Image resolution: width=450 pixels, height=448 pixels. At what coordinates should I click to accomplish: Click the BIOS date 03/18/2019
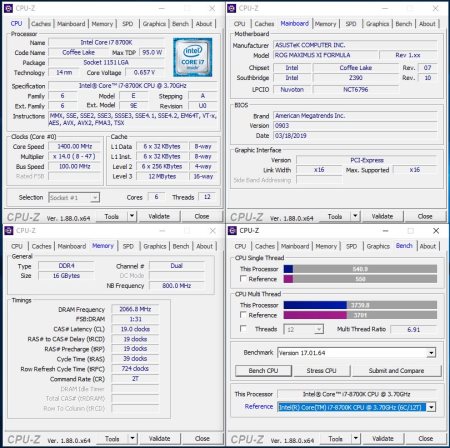(355, 136)
